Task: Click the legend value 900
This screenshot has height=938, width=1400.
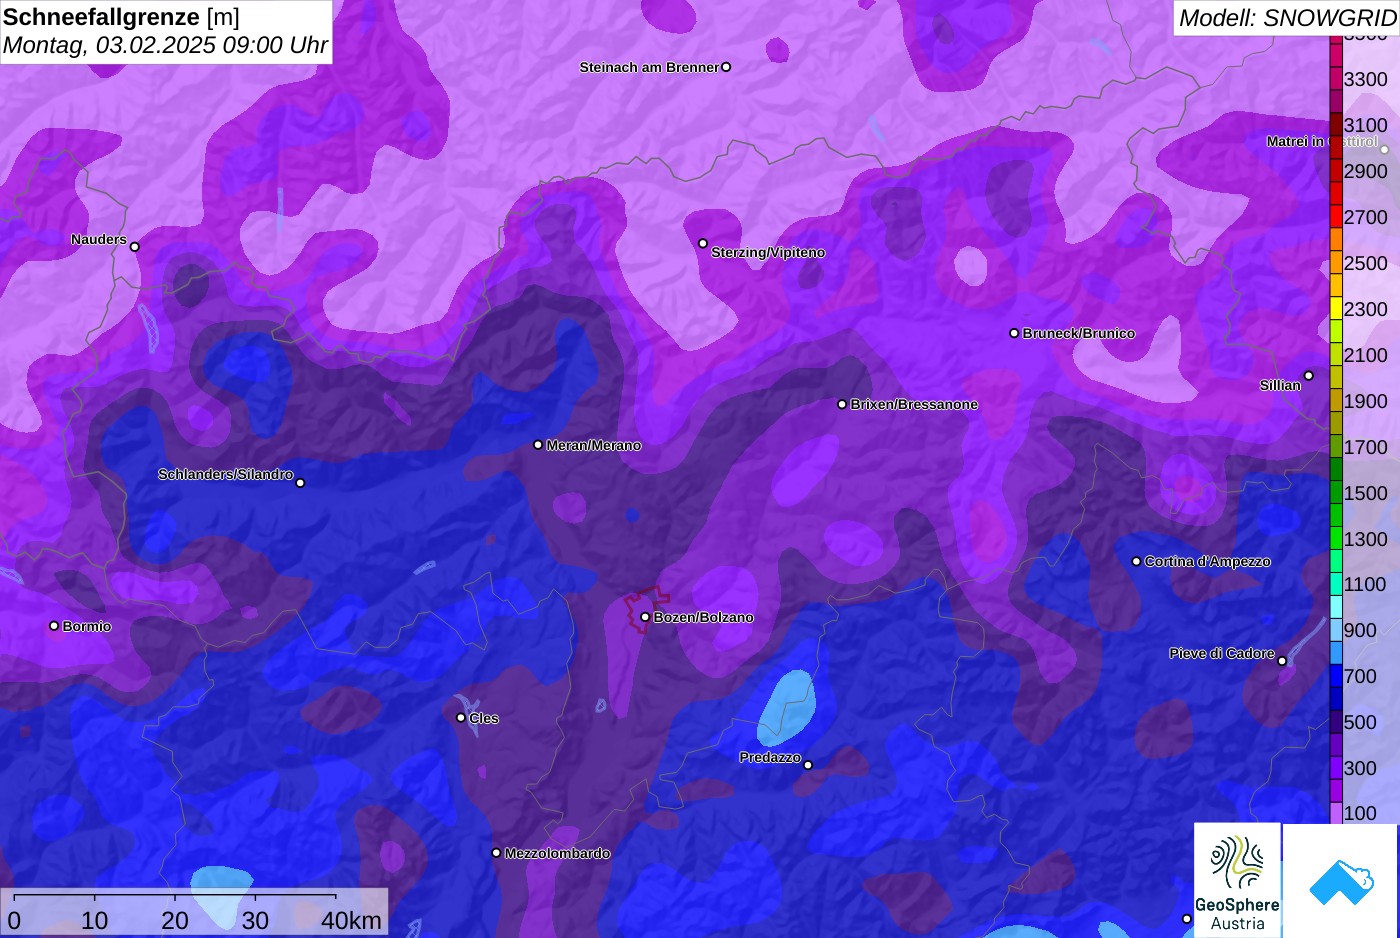Action: click(1360, 630)
